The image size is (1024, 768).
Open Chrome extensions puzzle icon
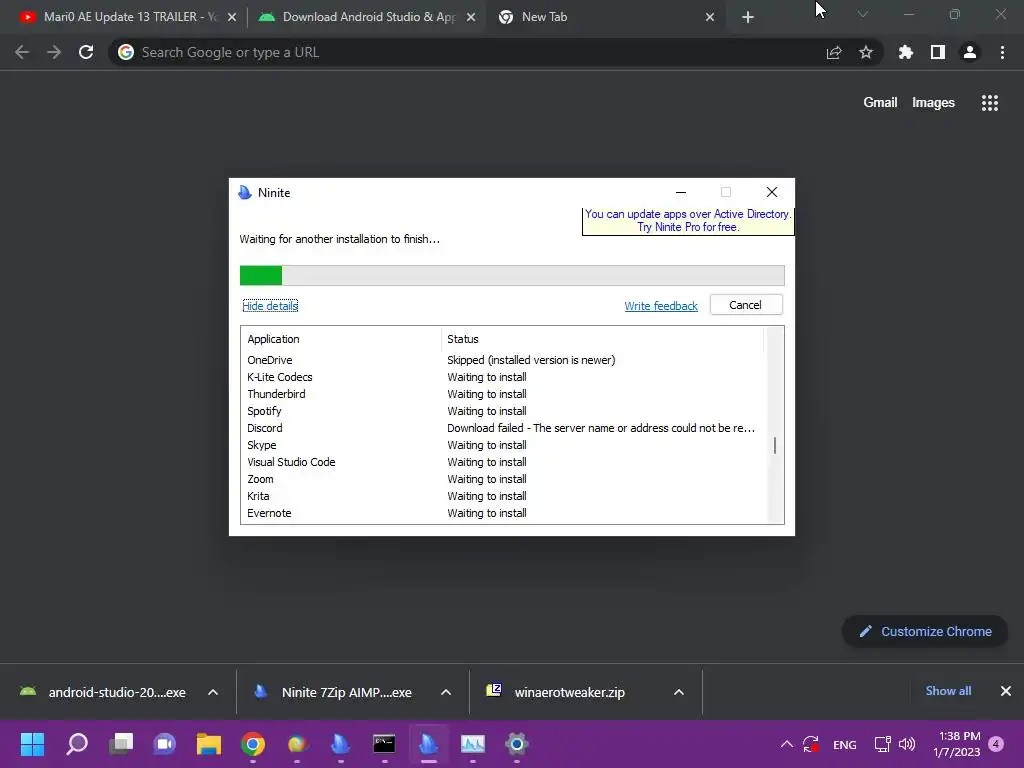[x=906, y=52]
